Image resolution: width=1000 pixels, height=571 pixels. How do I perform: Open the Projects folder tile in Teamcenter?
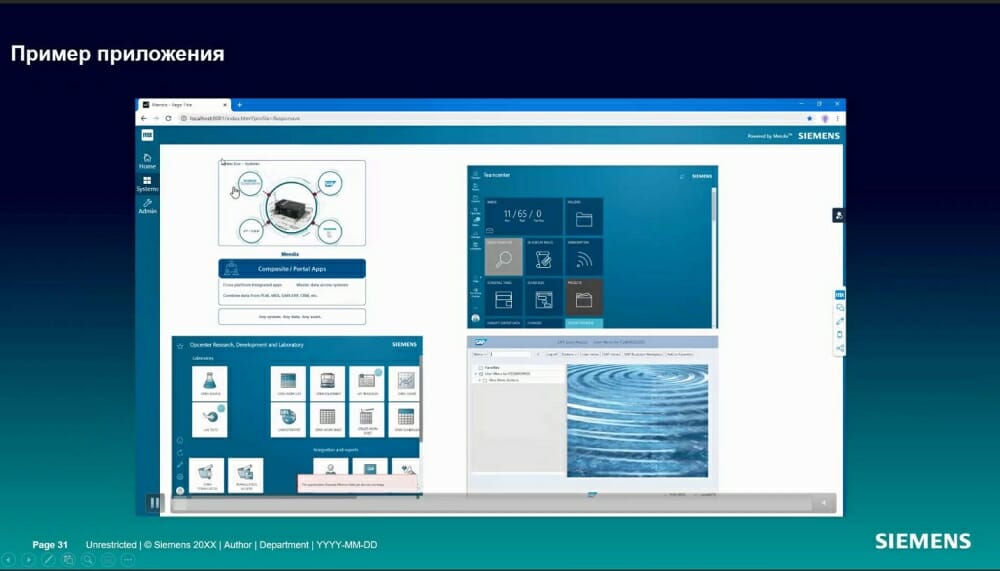(x=584, y=297)
